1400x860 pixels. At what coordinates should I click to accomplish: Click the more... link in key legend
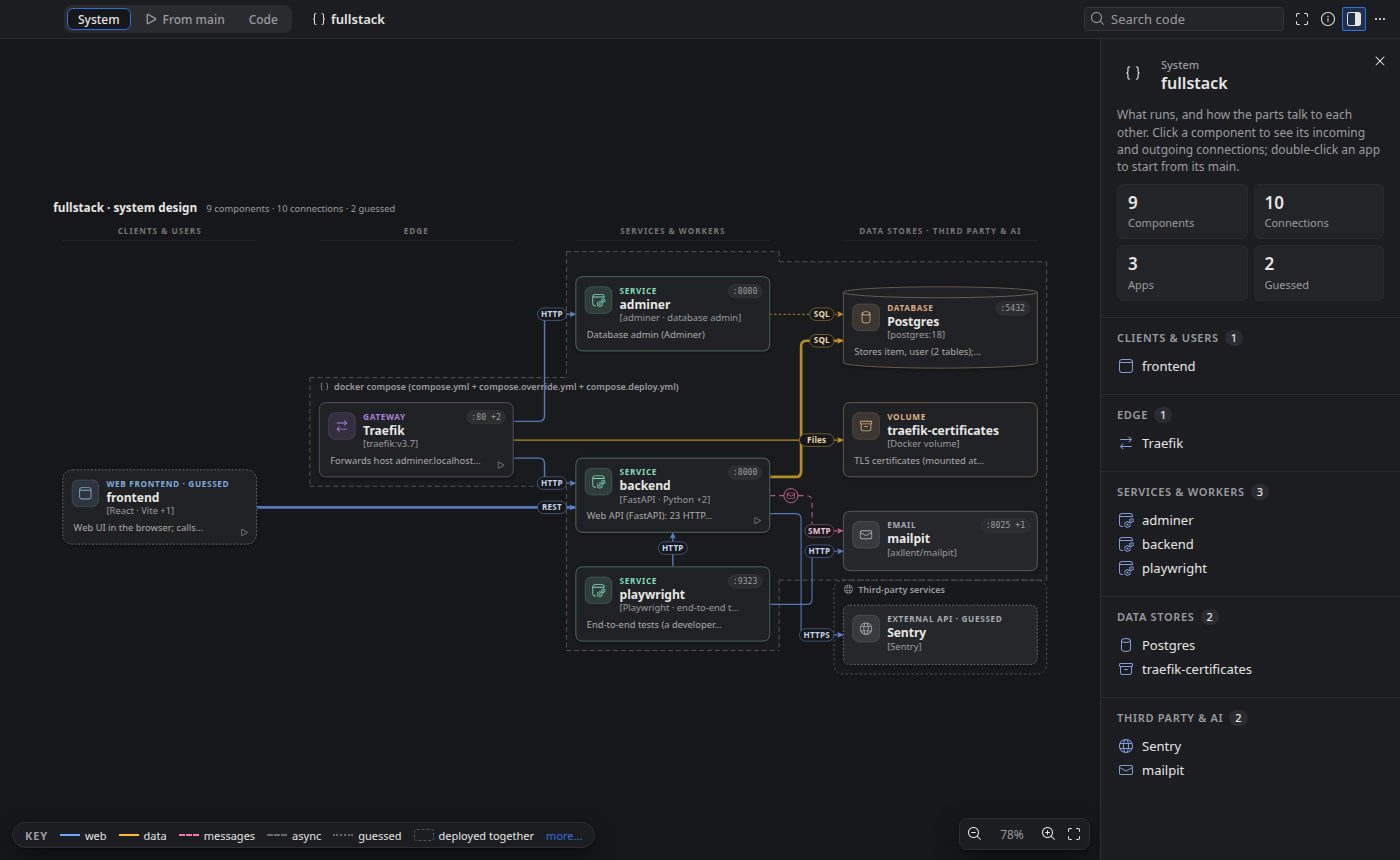pos(564,836)
